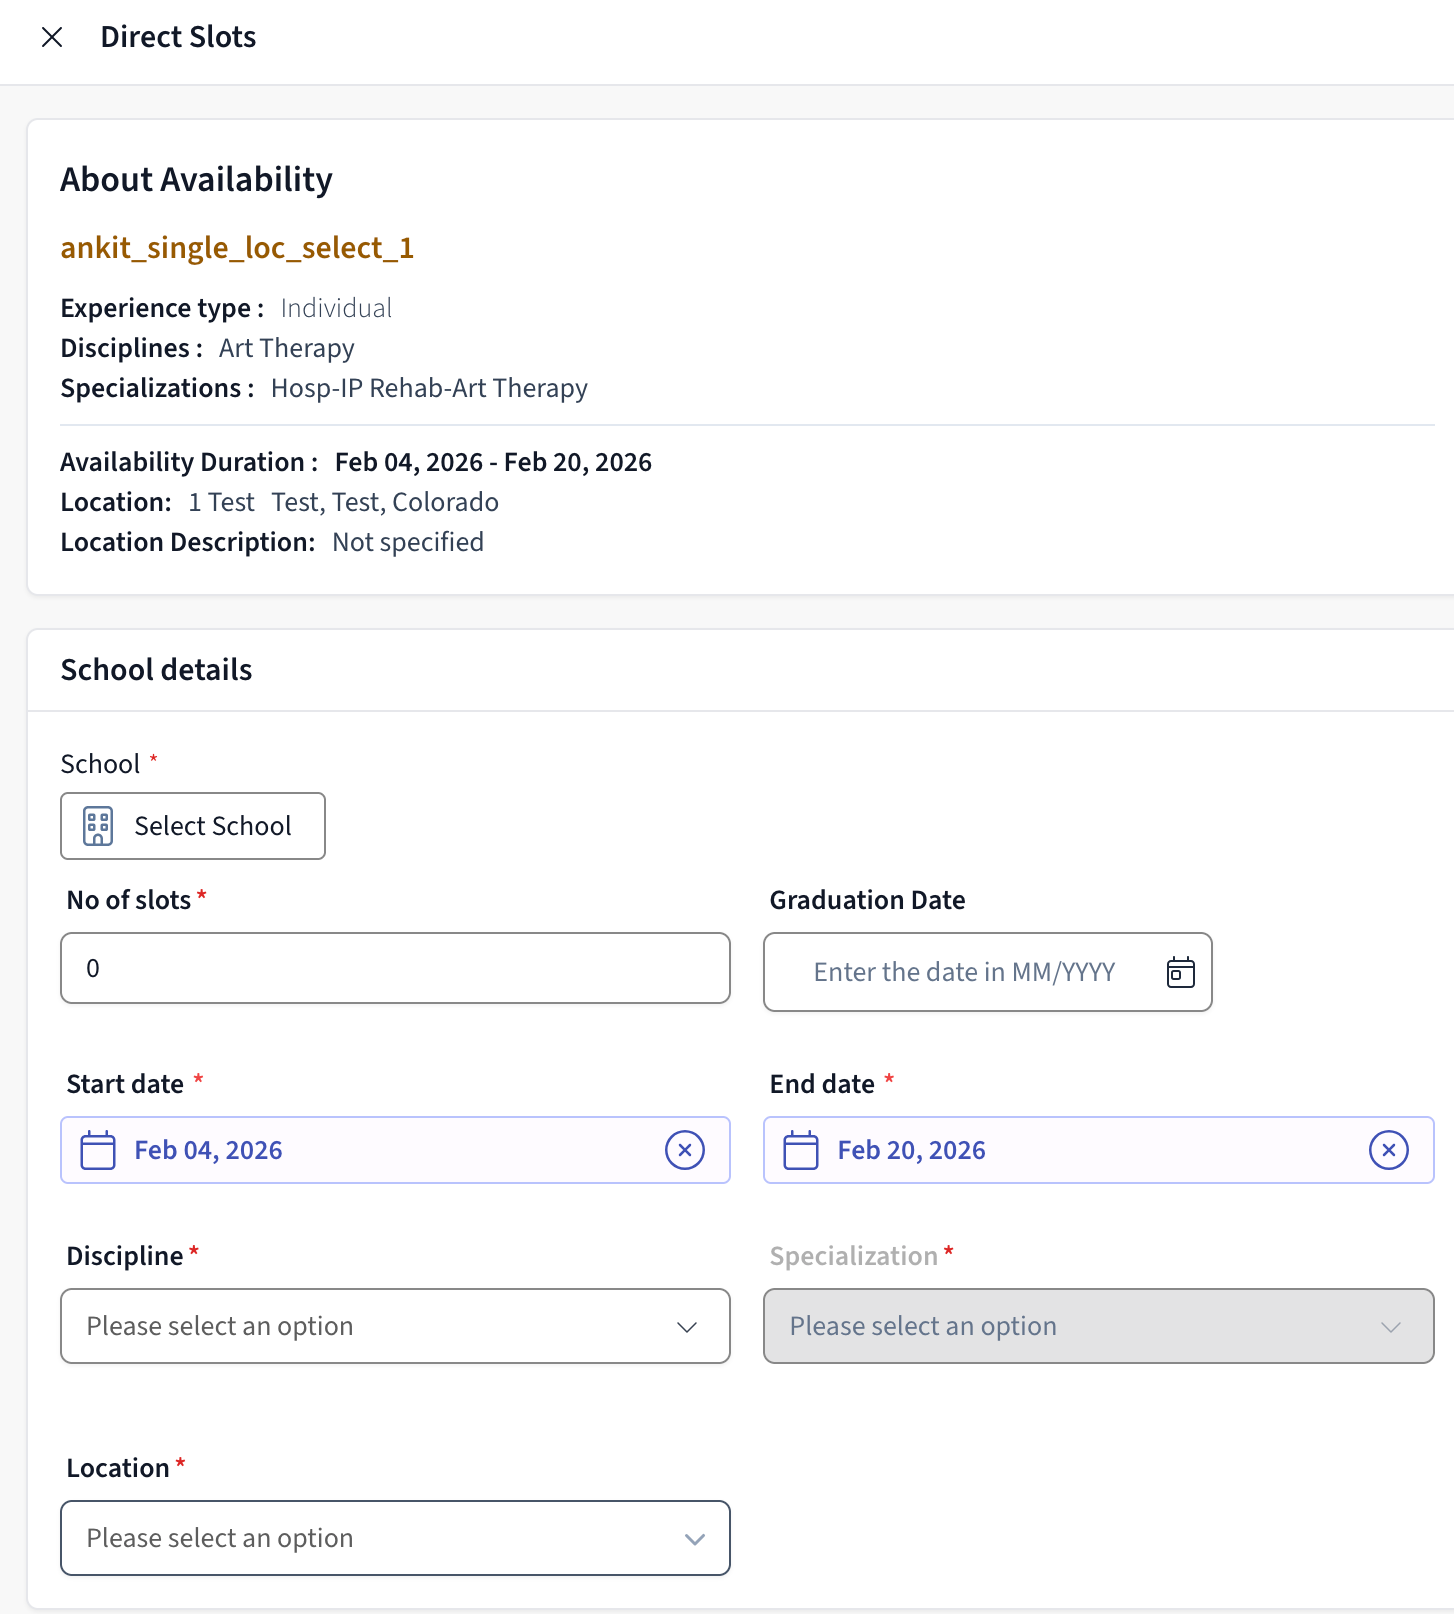The width and height of the screenshot is (1454, 1614).
Task: Click the End date calendar icon
Action: click(801, 1150)
